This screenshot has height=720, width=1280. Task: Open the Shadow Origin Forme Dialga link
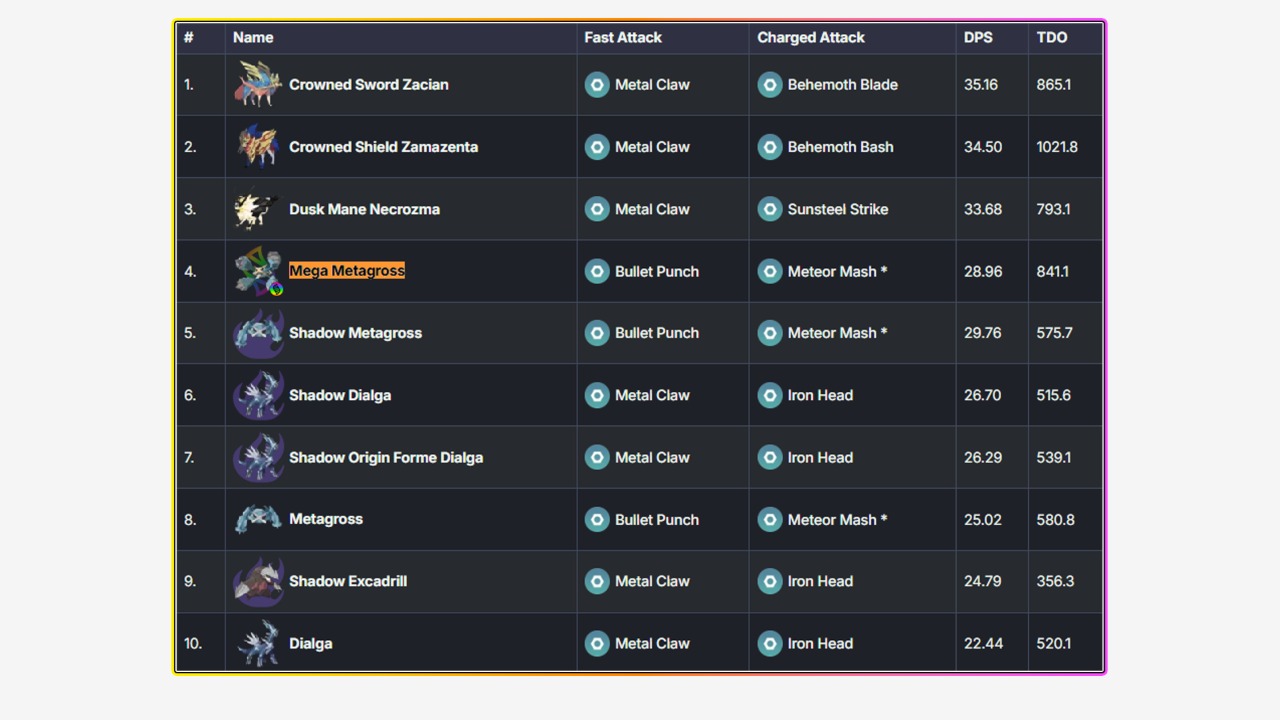click(x=386, y=458)
